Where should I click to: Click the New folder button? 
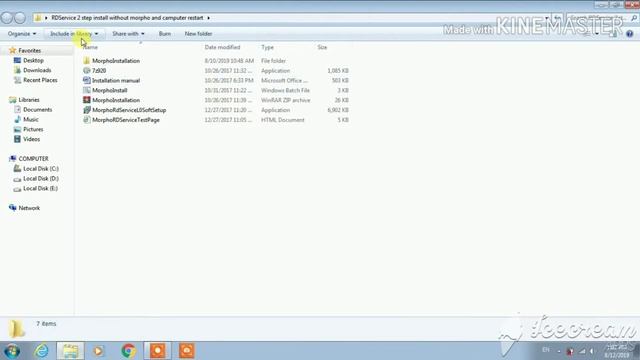pos(198,34)
